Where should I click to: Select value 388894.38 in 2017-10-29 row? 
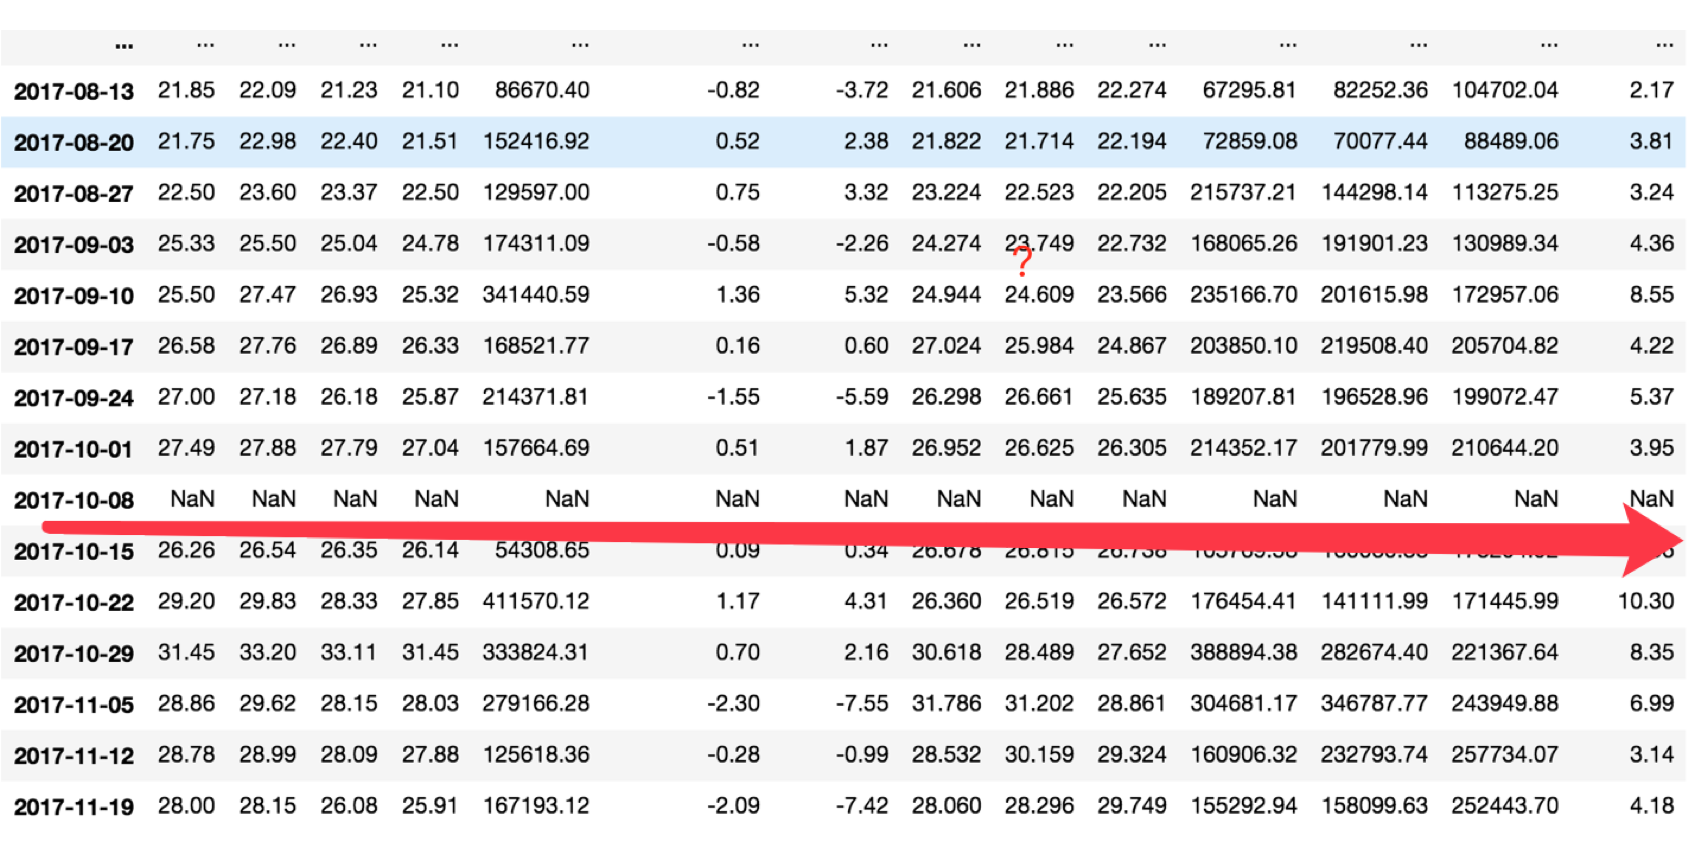pos(1243,652)
